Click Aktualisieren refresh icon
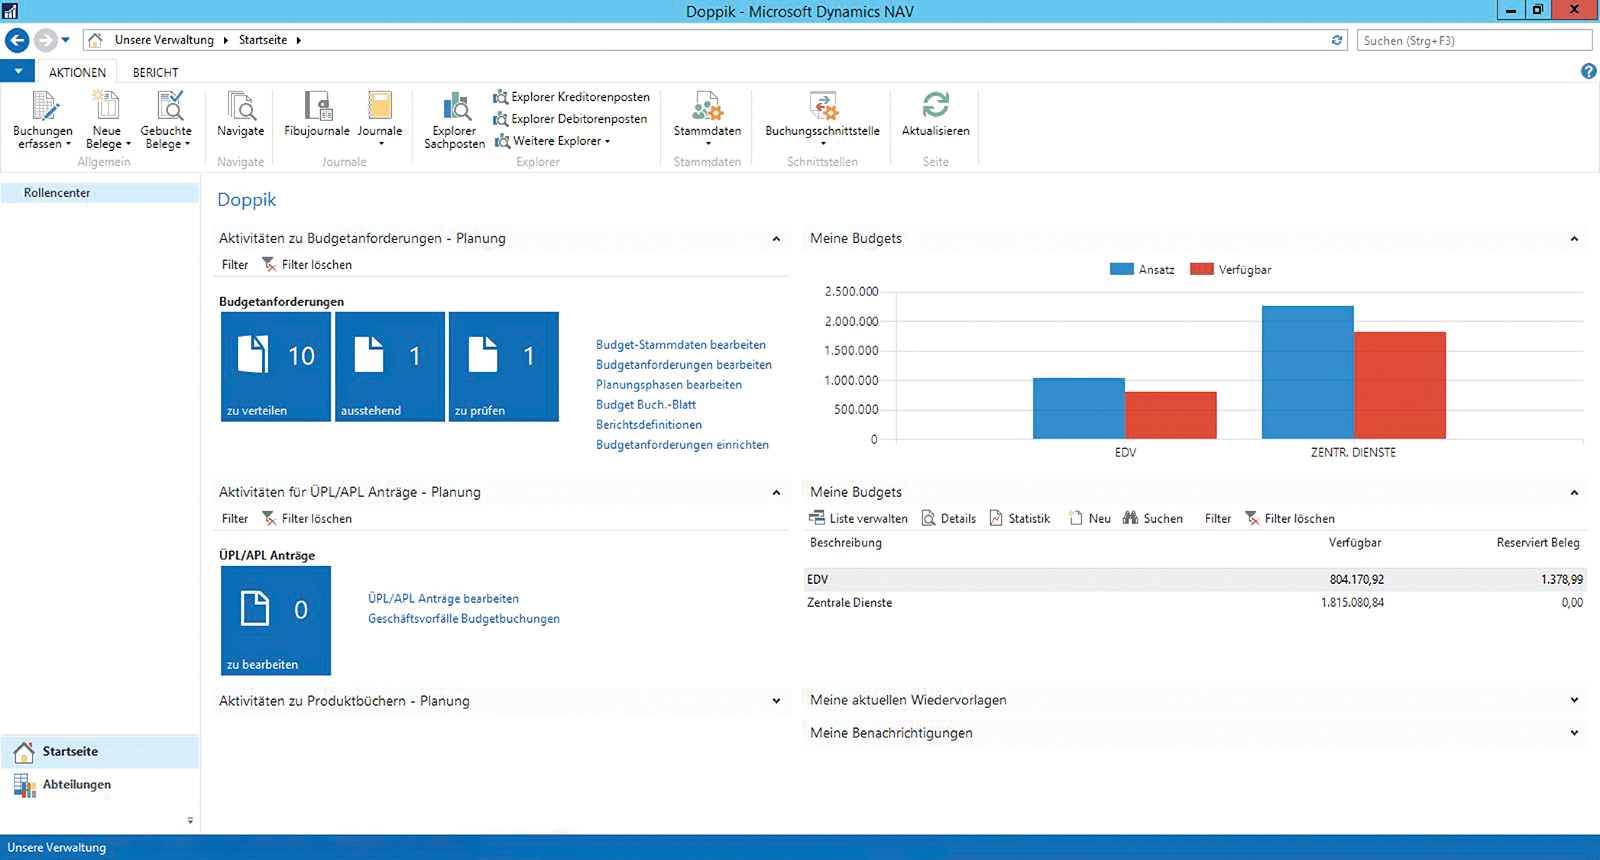Screen dimensions: 1600x860 point(935,105)
